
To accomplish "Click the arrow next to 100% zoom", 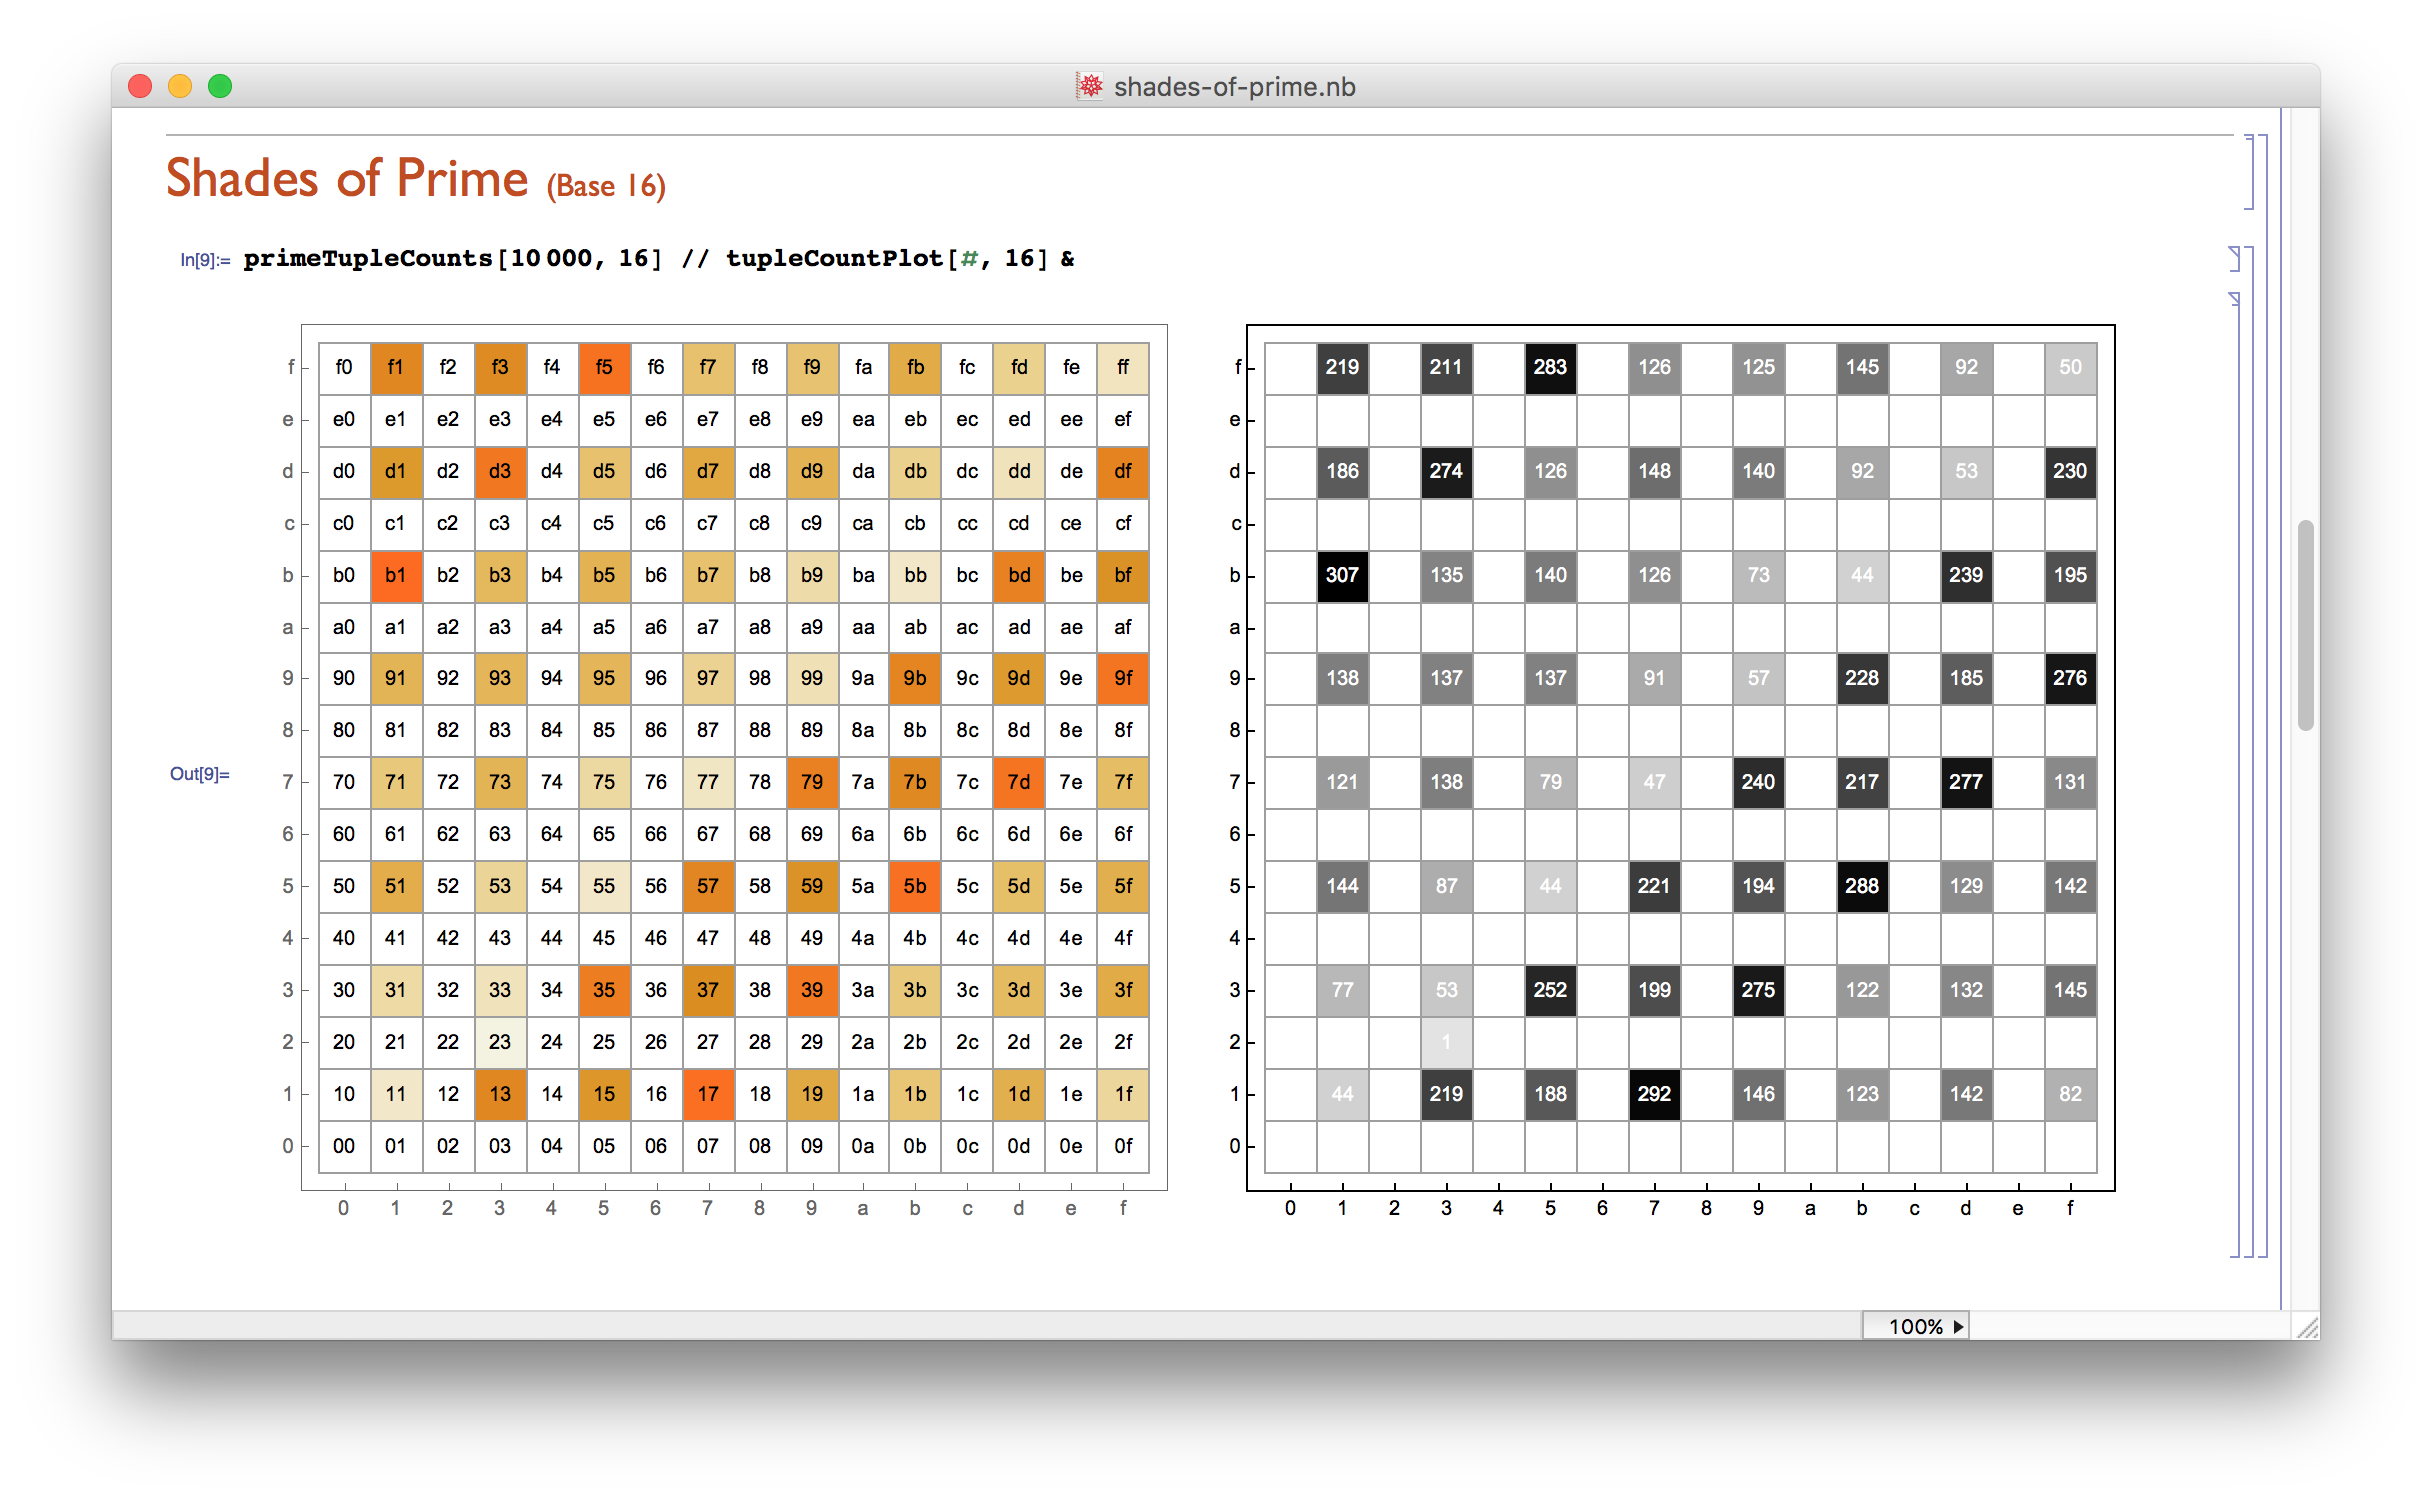I will [x=1958, y=1326].
